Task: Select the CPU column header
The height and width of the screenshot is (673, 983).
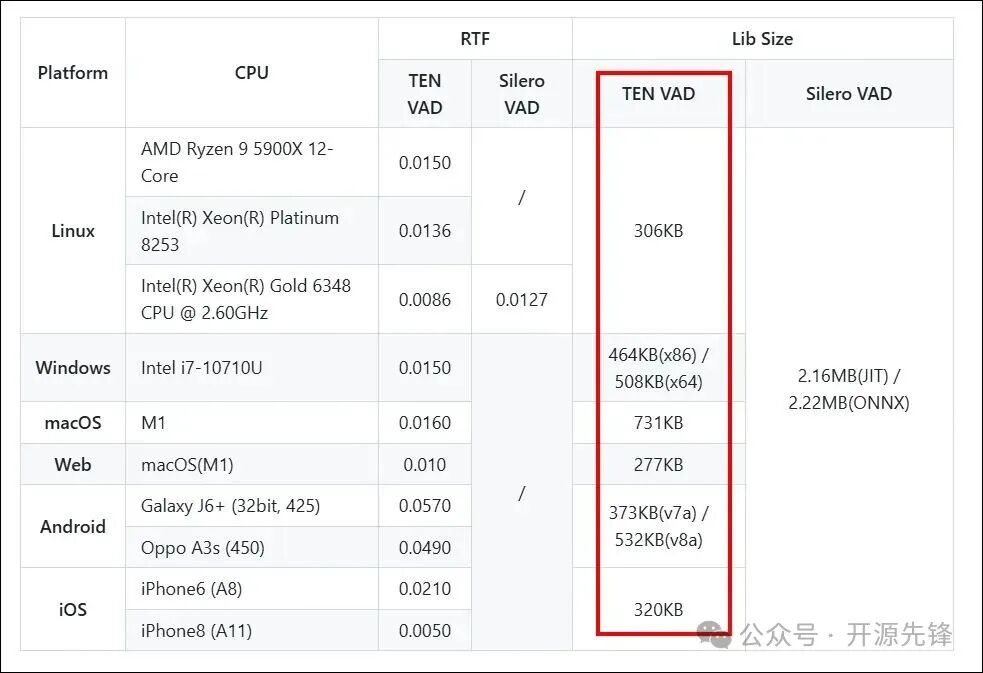Action: click(252, 73)
